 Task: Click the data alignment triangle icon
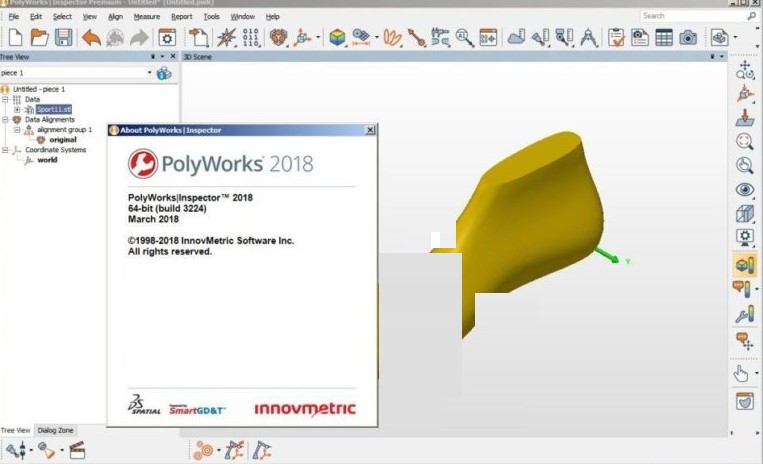[x=278, y=37]
